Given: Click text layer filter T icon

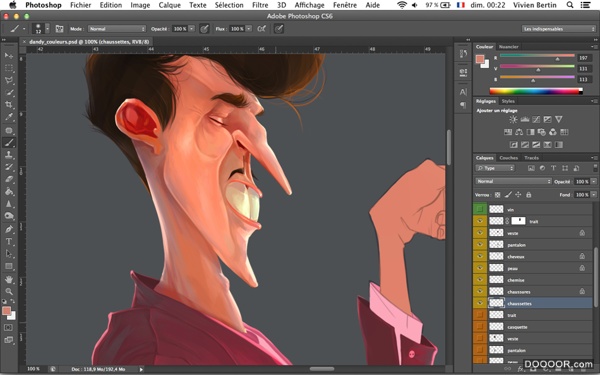Looking at the screenshot, I should (553, 168).
